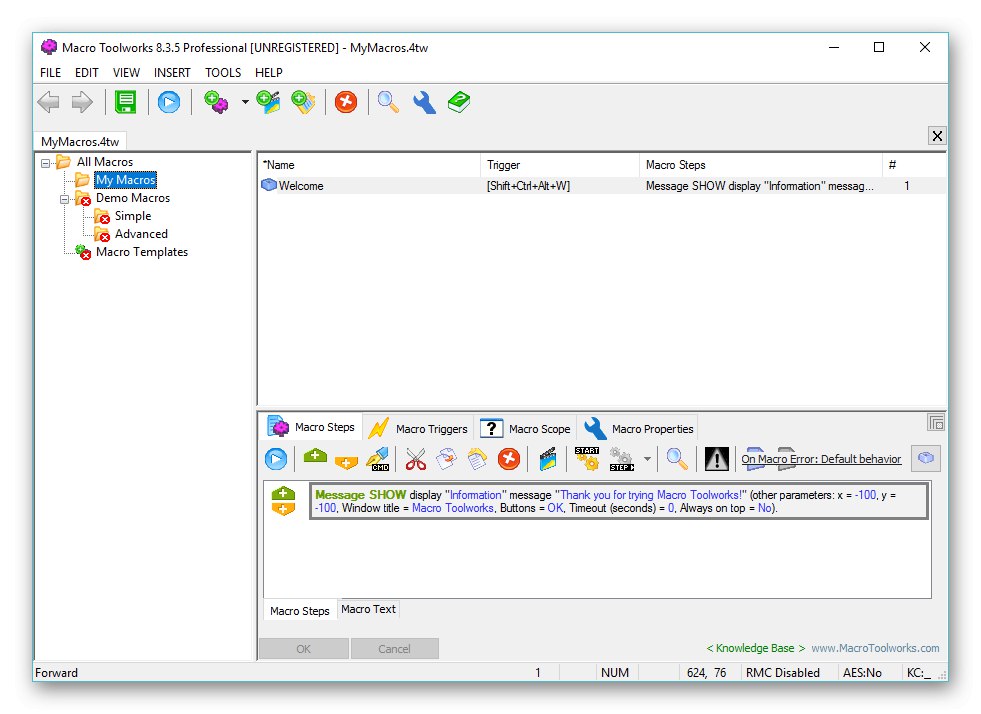
Task: Collapse the All Macros tree node
Action: [x=46, y=163]
